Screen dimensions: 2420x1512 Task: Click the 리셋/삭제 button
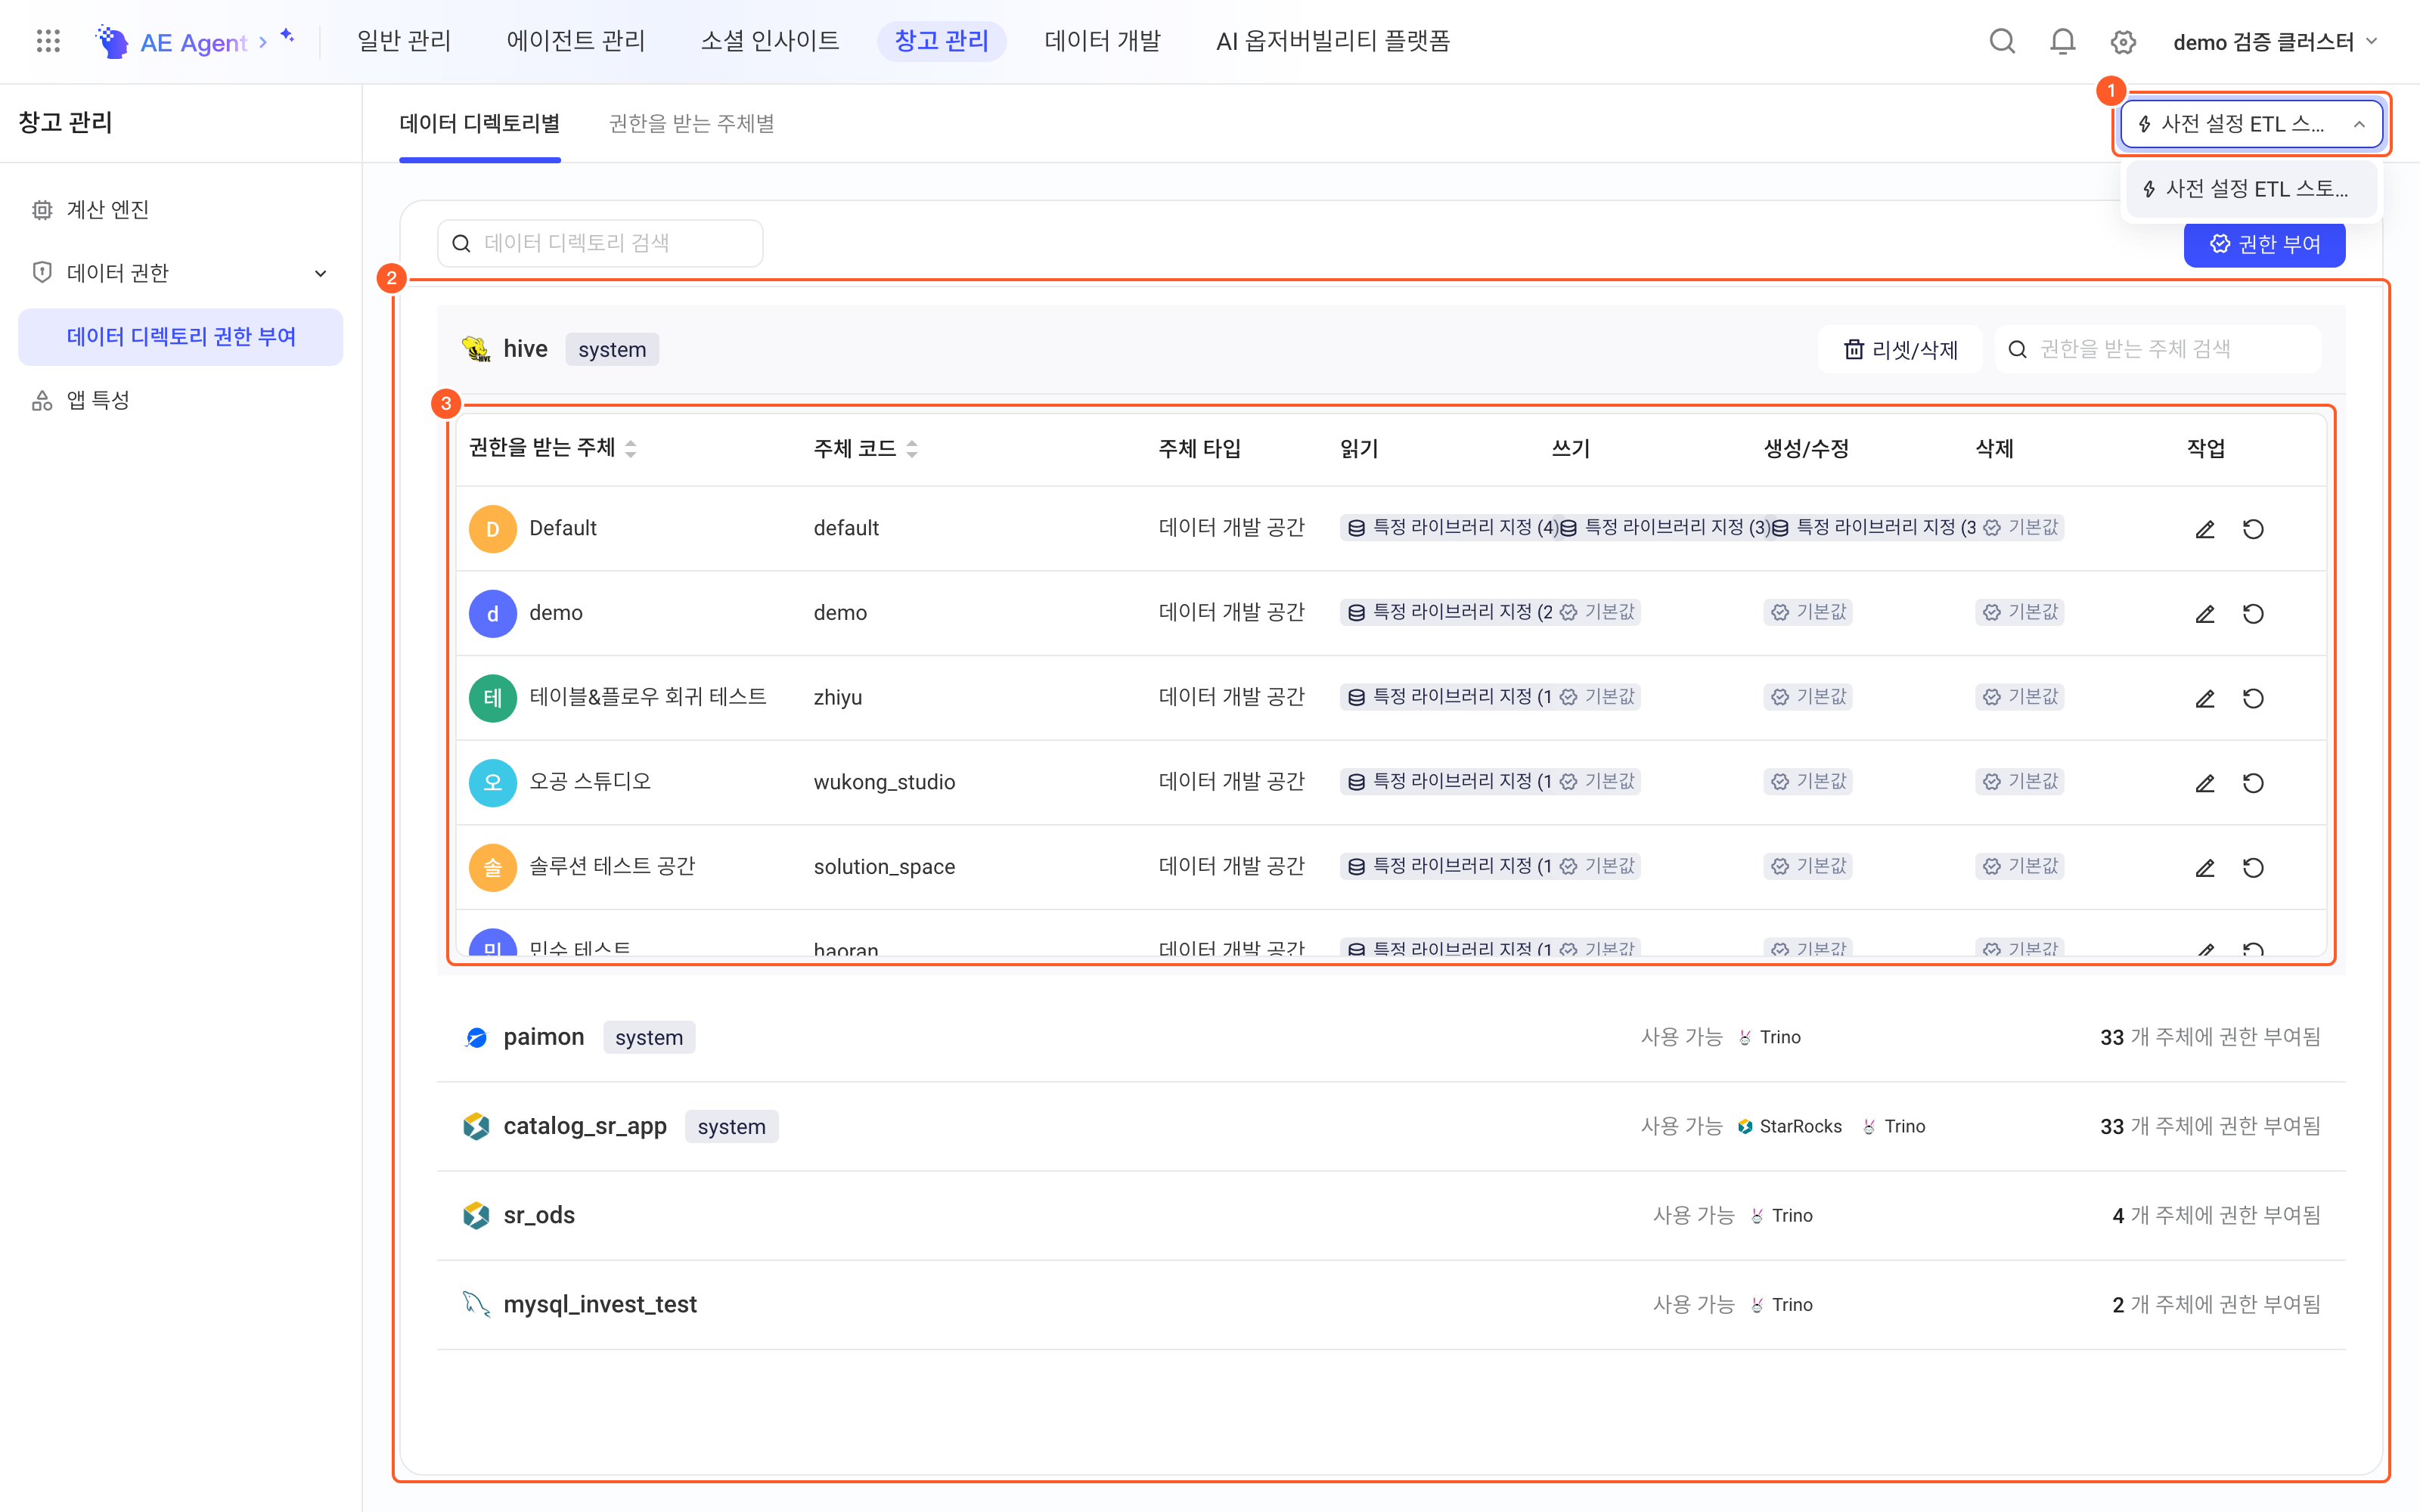pyautogui.click(x=1900, y=349)
